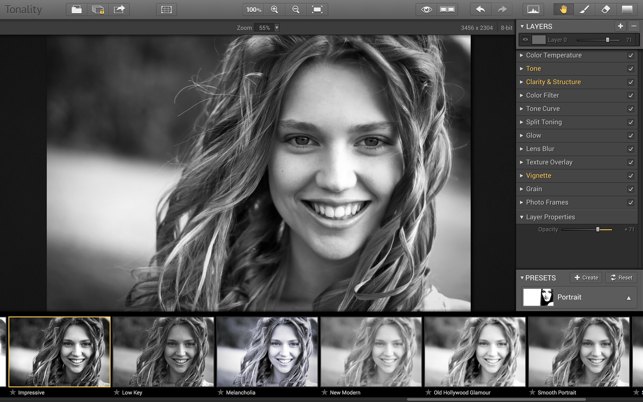Open the Split Toning panel
The width and height of the screenshot is (643, 402).
tap(543, 122)
